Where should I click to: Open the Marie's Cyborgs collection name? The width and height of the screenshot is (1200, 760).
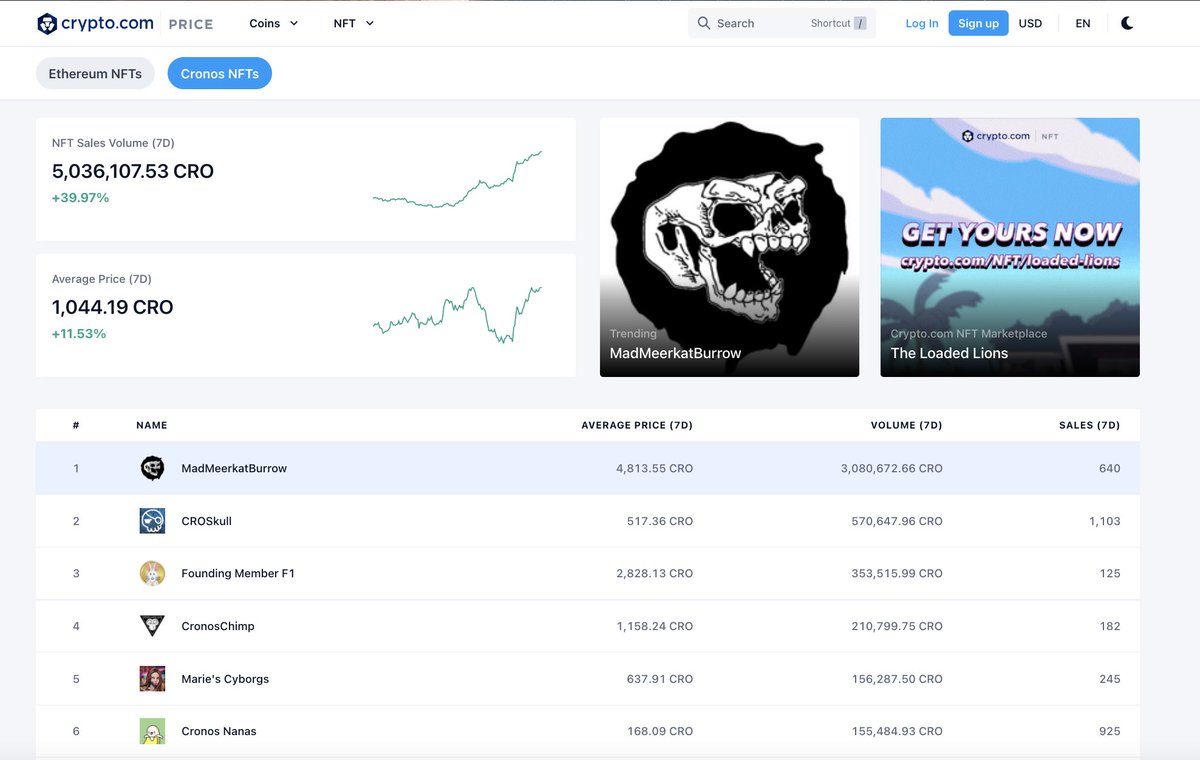pyautogui.click(x=225, y=679)
